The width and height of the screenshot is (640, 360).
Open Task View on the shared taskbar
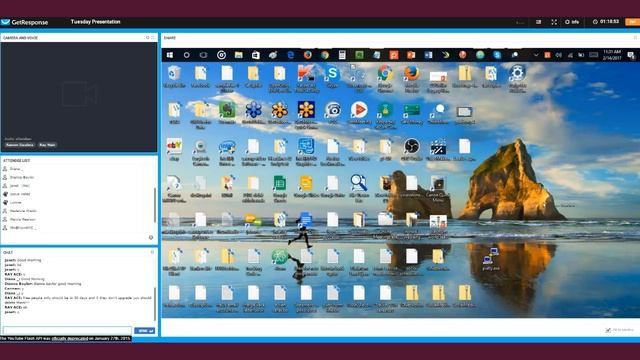203,55
